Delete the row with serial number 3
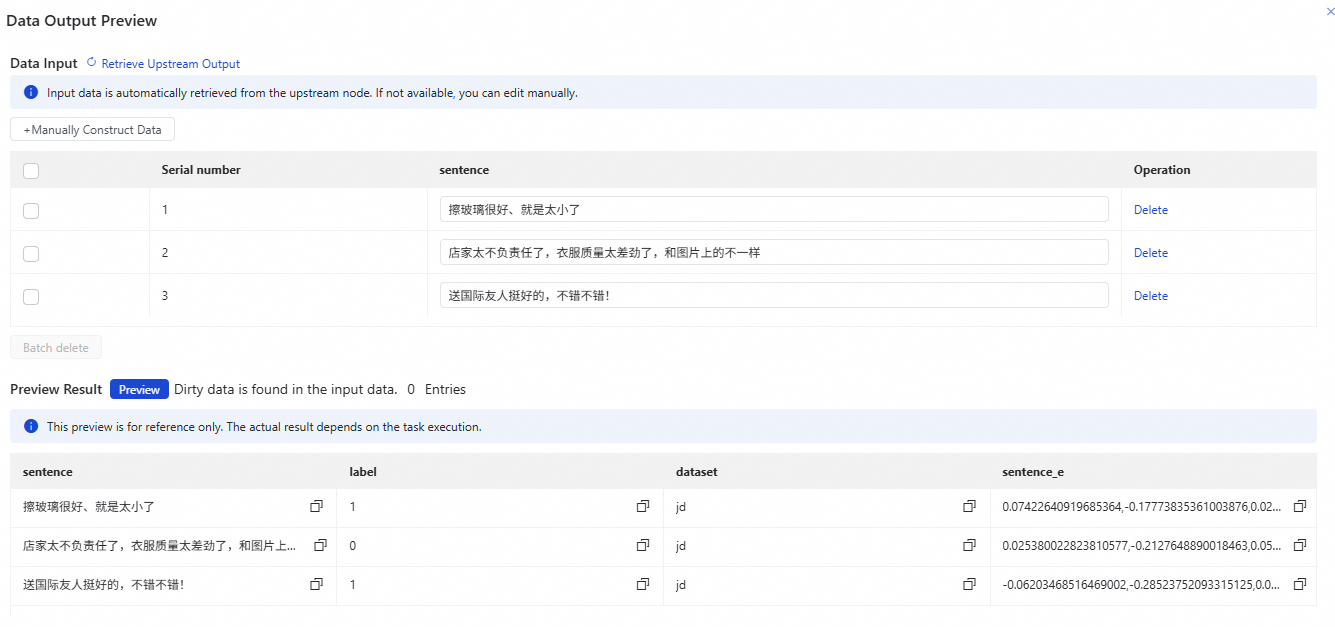The image size is (1335, 627). (1150, 296)
